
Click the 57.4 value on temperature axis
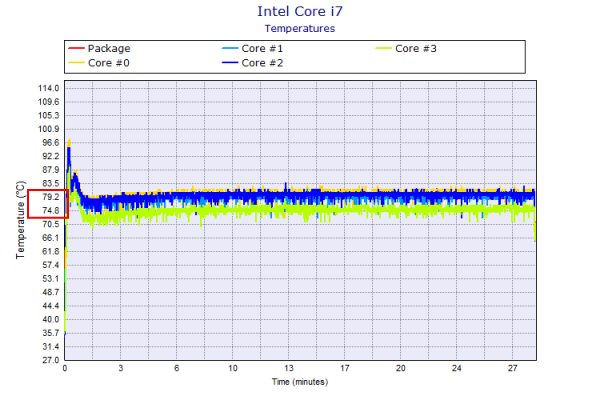tap(51, 265)
